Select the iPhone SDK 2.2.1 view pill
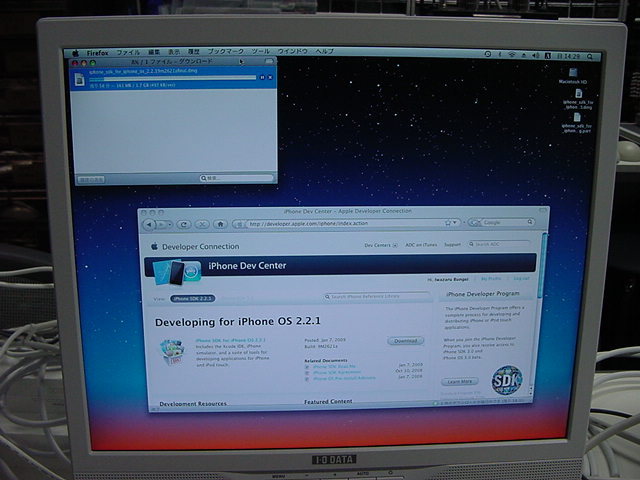The image size is (640, 480). (192, 299)
